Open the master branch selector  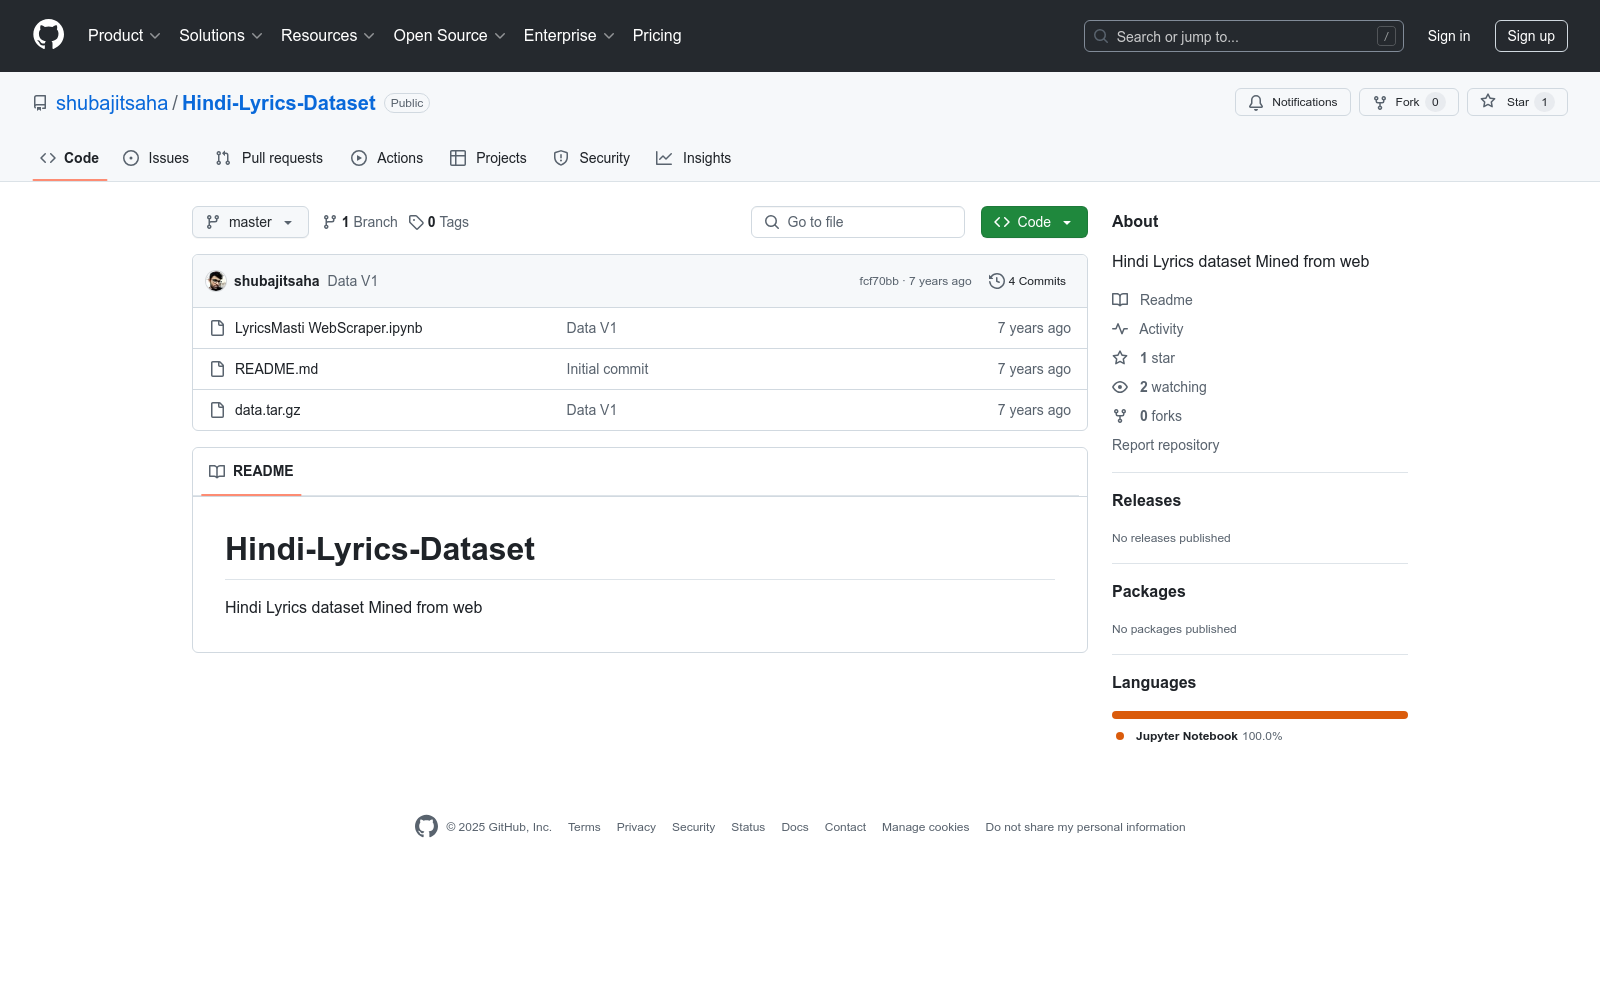click(x=250, y=222)
